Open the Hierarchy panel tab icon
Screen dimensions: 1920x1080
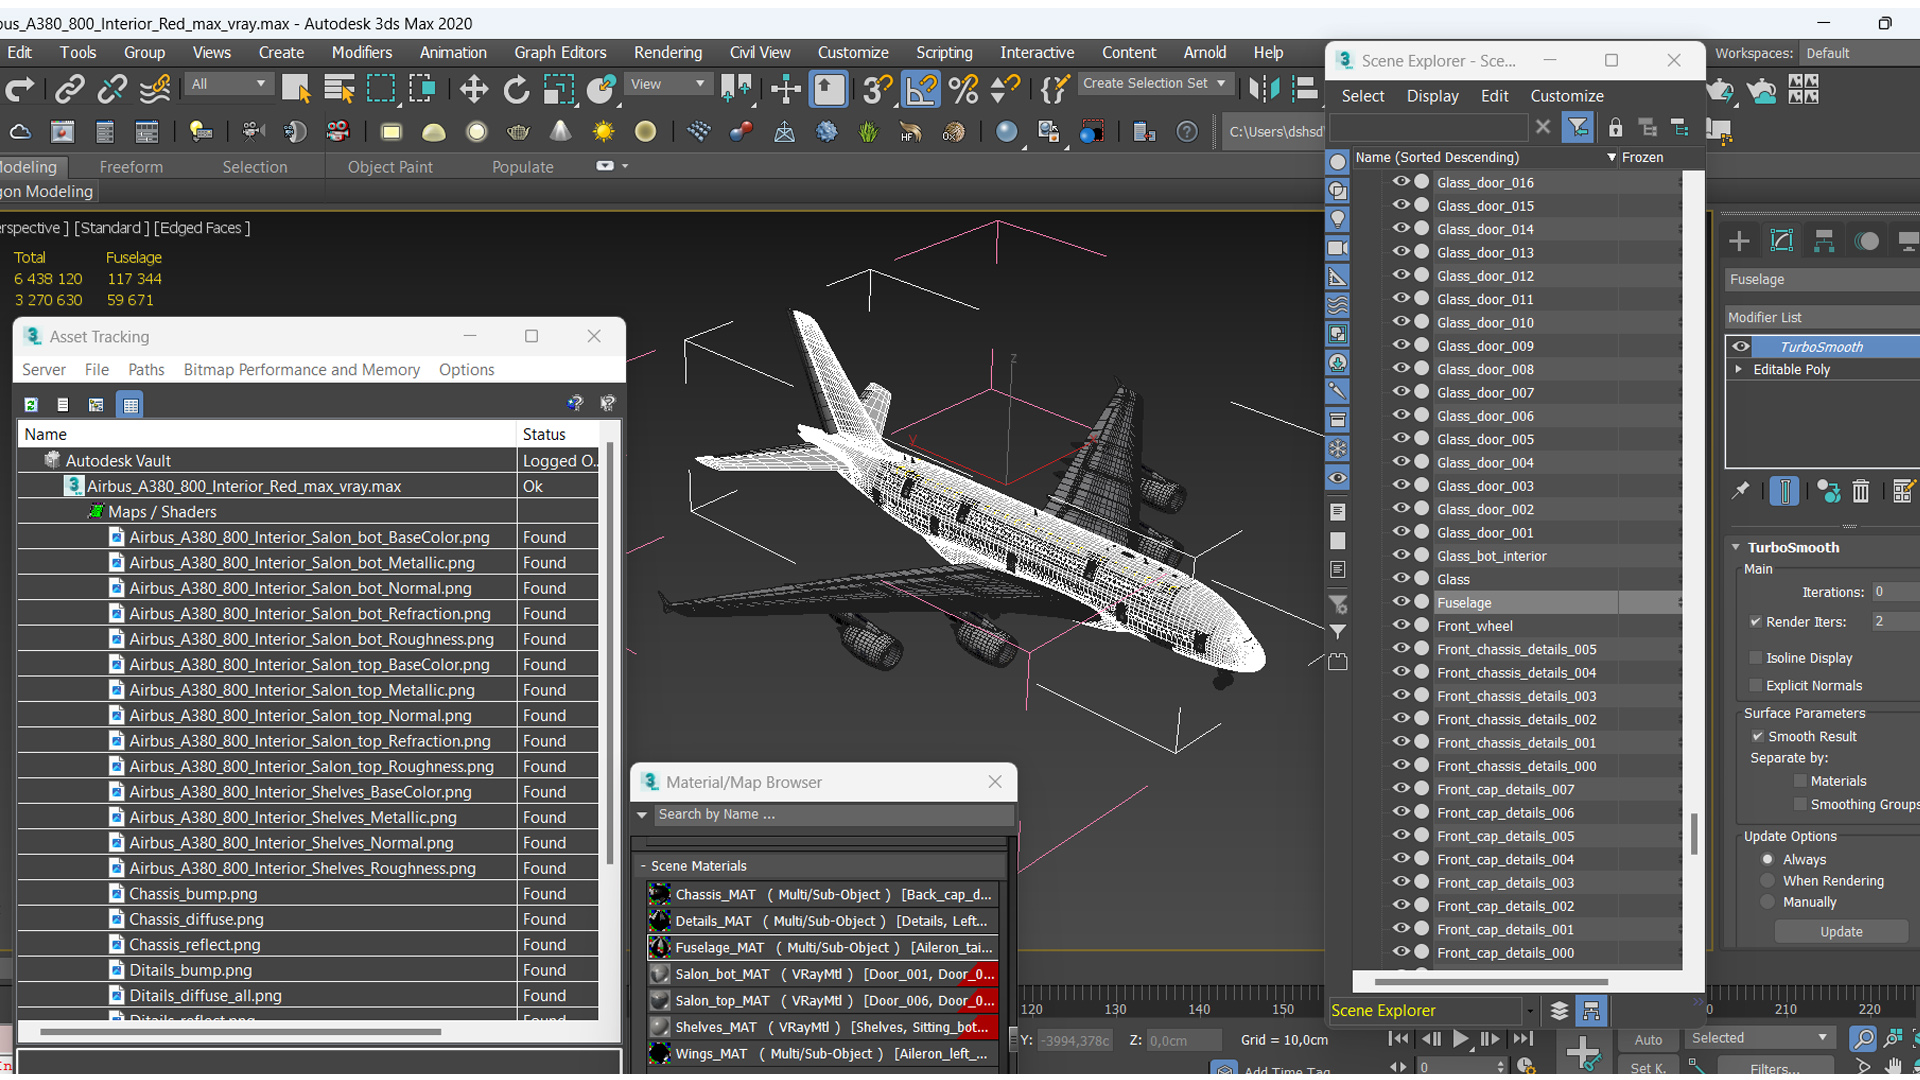[1824, 241]
